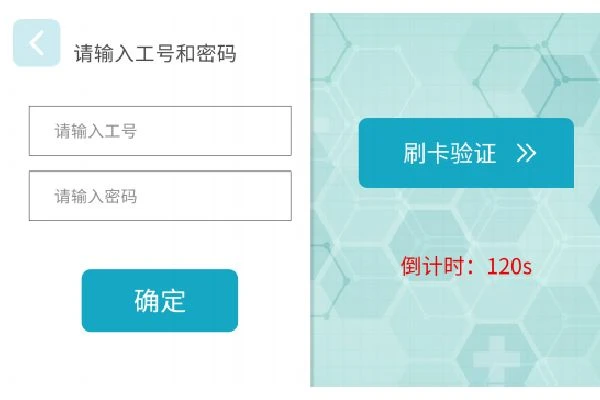The width and height of the screenshot is (600, 400).
Task: Click the faded medical cross hexagon icon
Action: pyautogui.click(x=496, y=359)
